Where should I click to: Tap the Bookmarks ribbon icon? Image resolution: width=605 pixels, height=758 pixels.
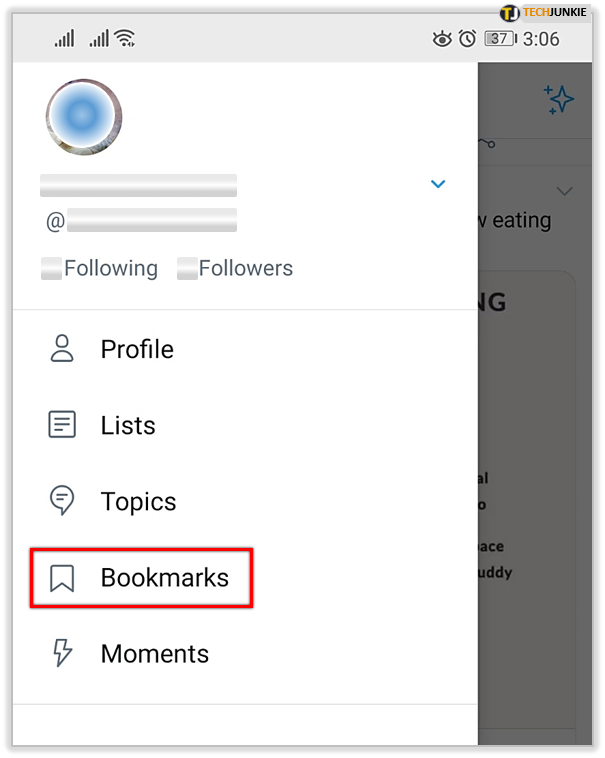point(62,578)
